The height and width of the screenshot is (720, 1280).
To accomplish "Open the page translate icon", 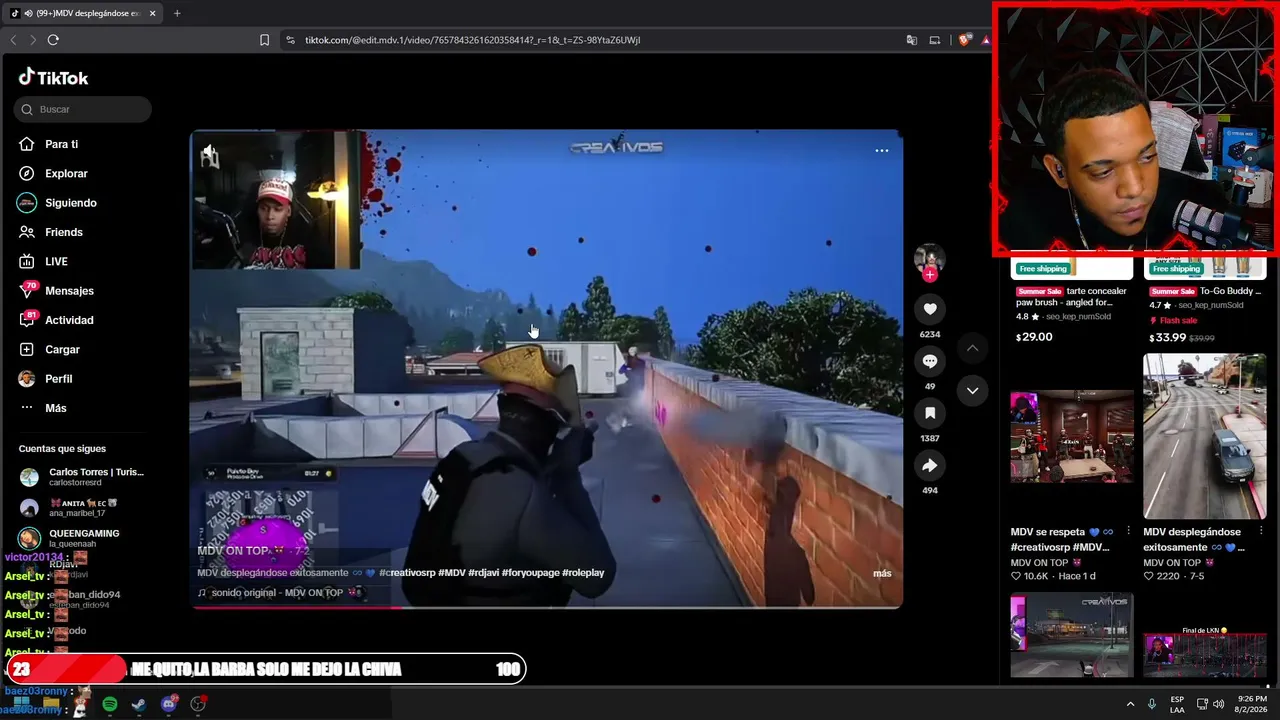I will pyautogui.click(x=911, y=40).
